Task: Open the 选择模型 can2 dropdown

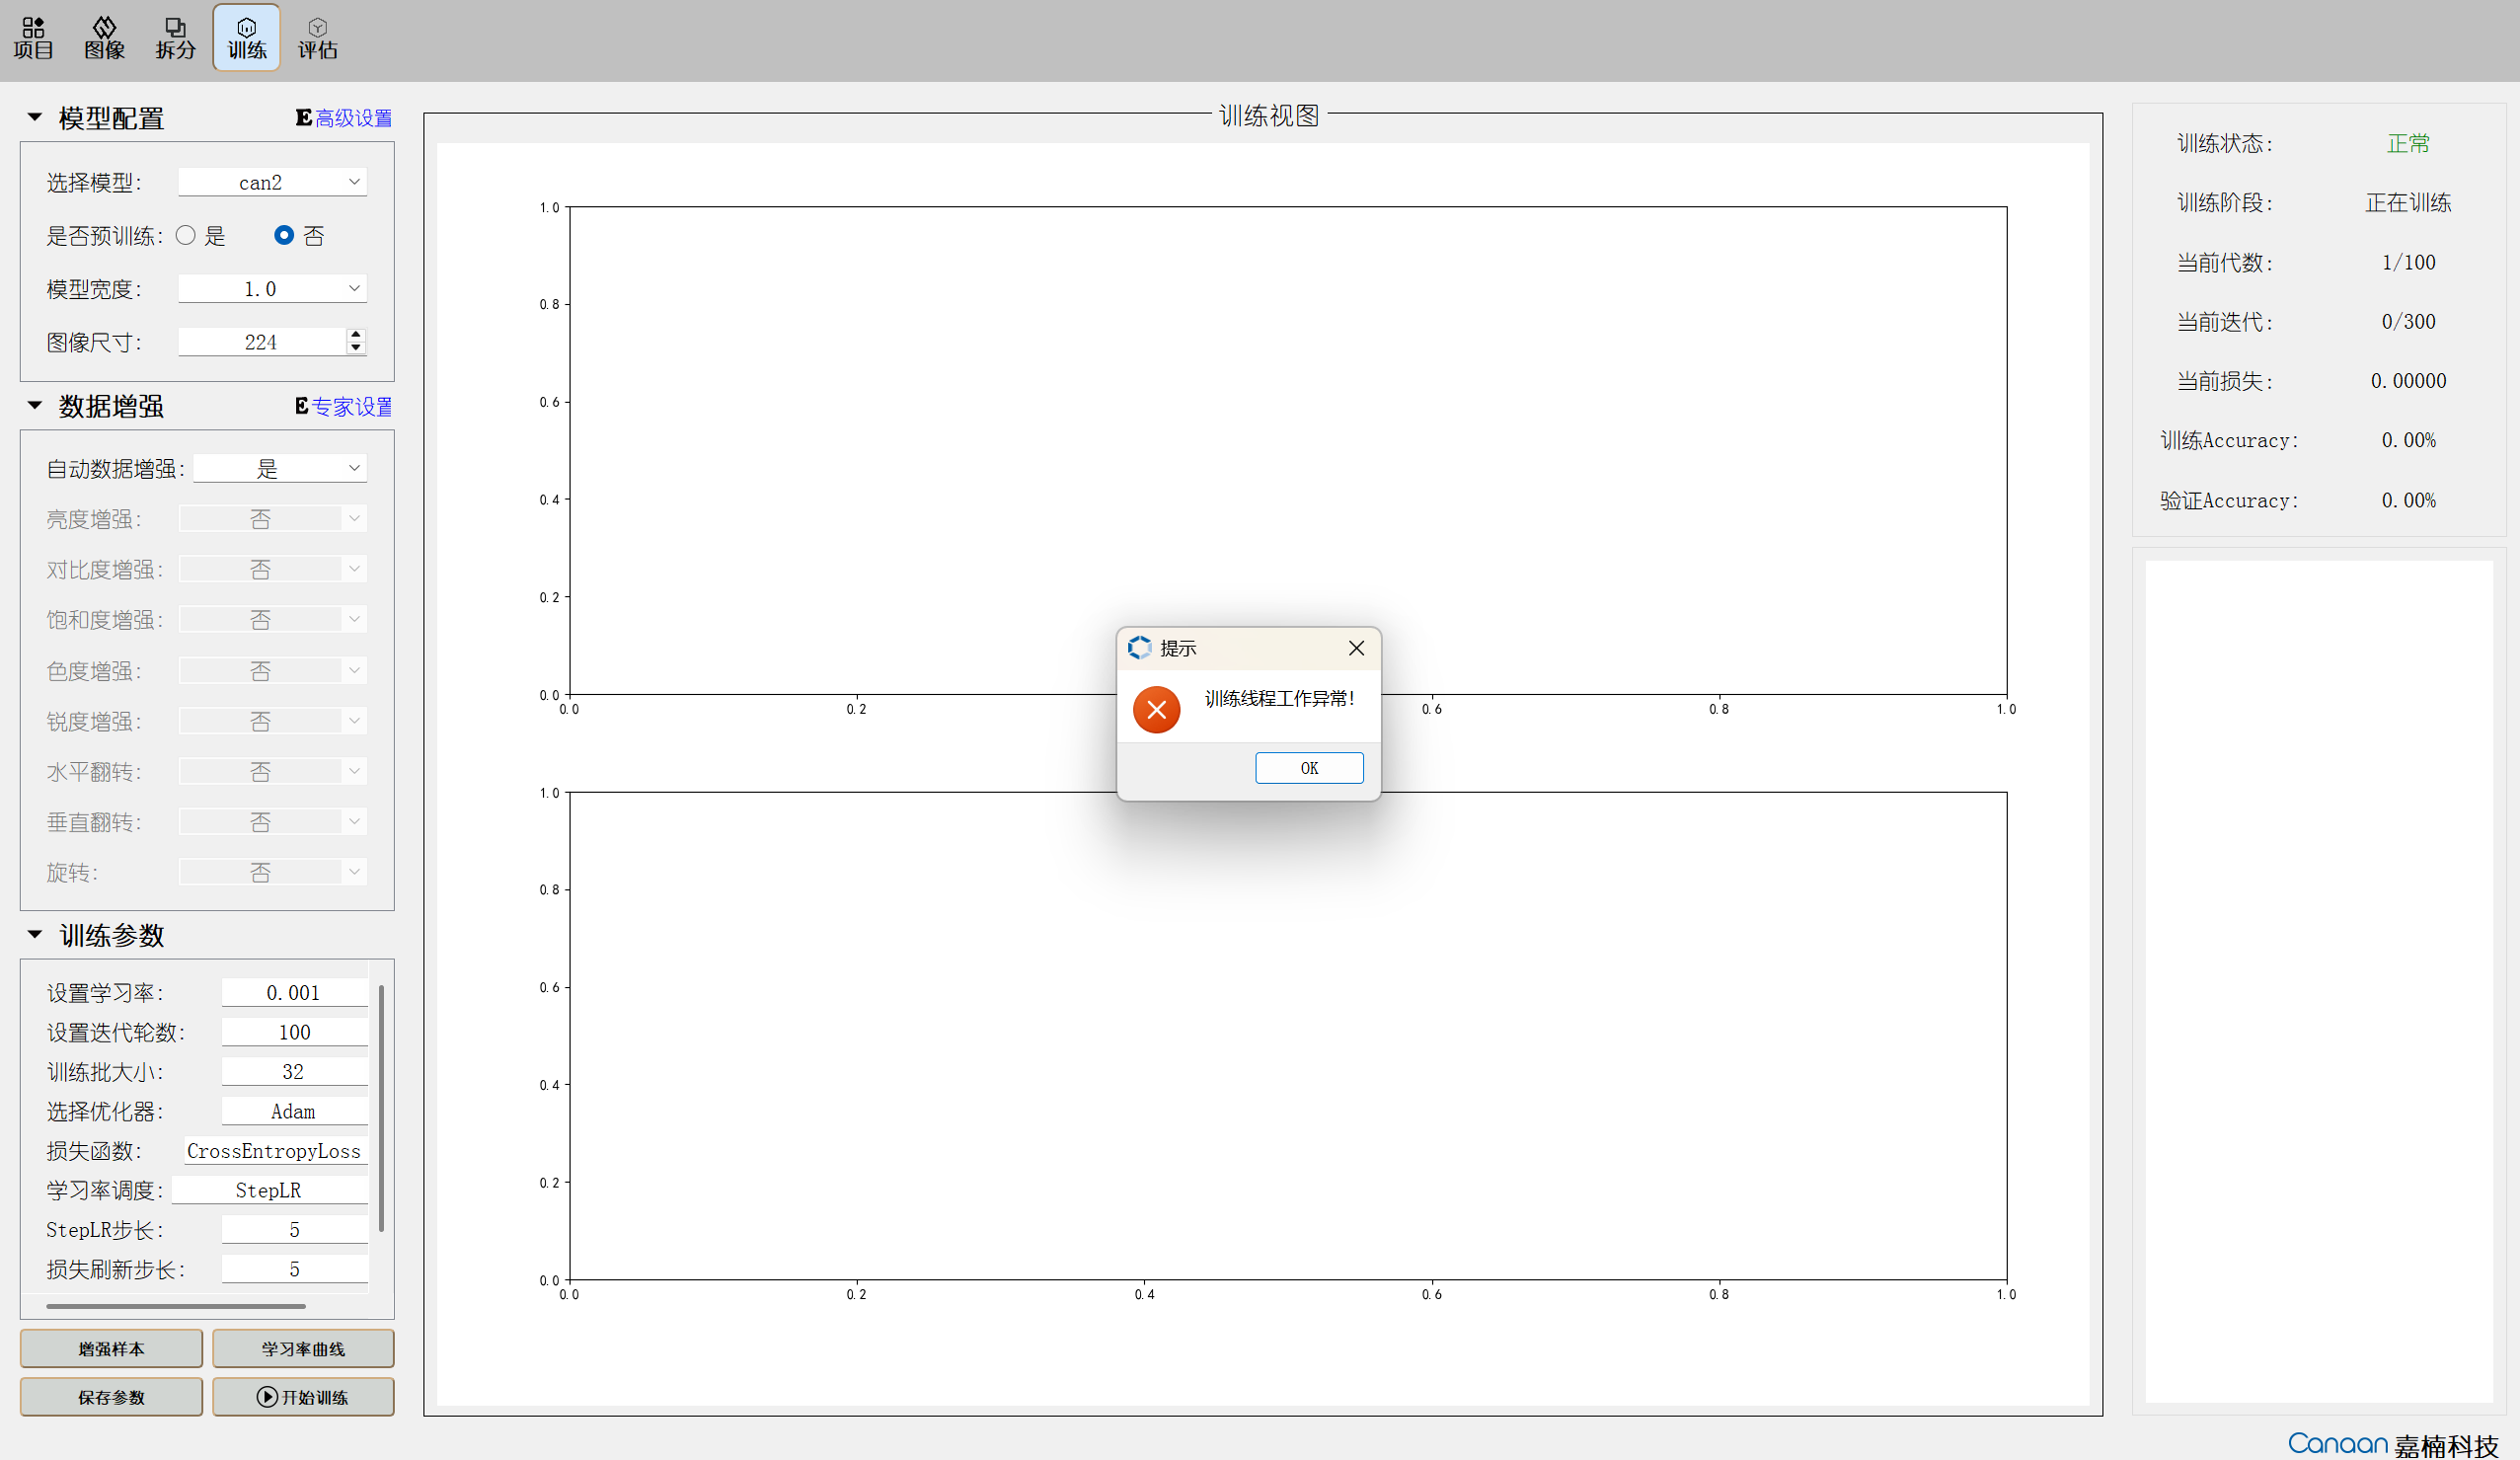Action: (x=272, y=182)
